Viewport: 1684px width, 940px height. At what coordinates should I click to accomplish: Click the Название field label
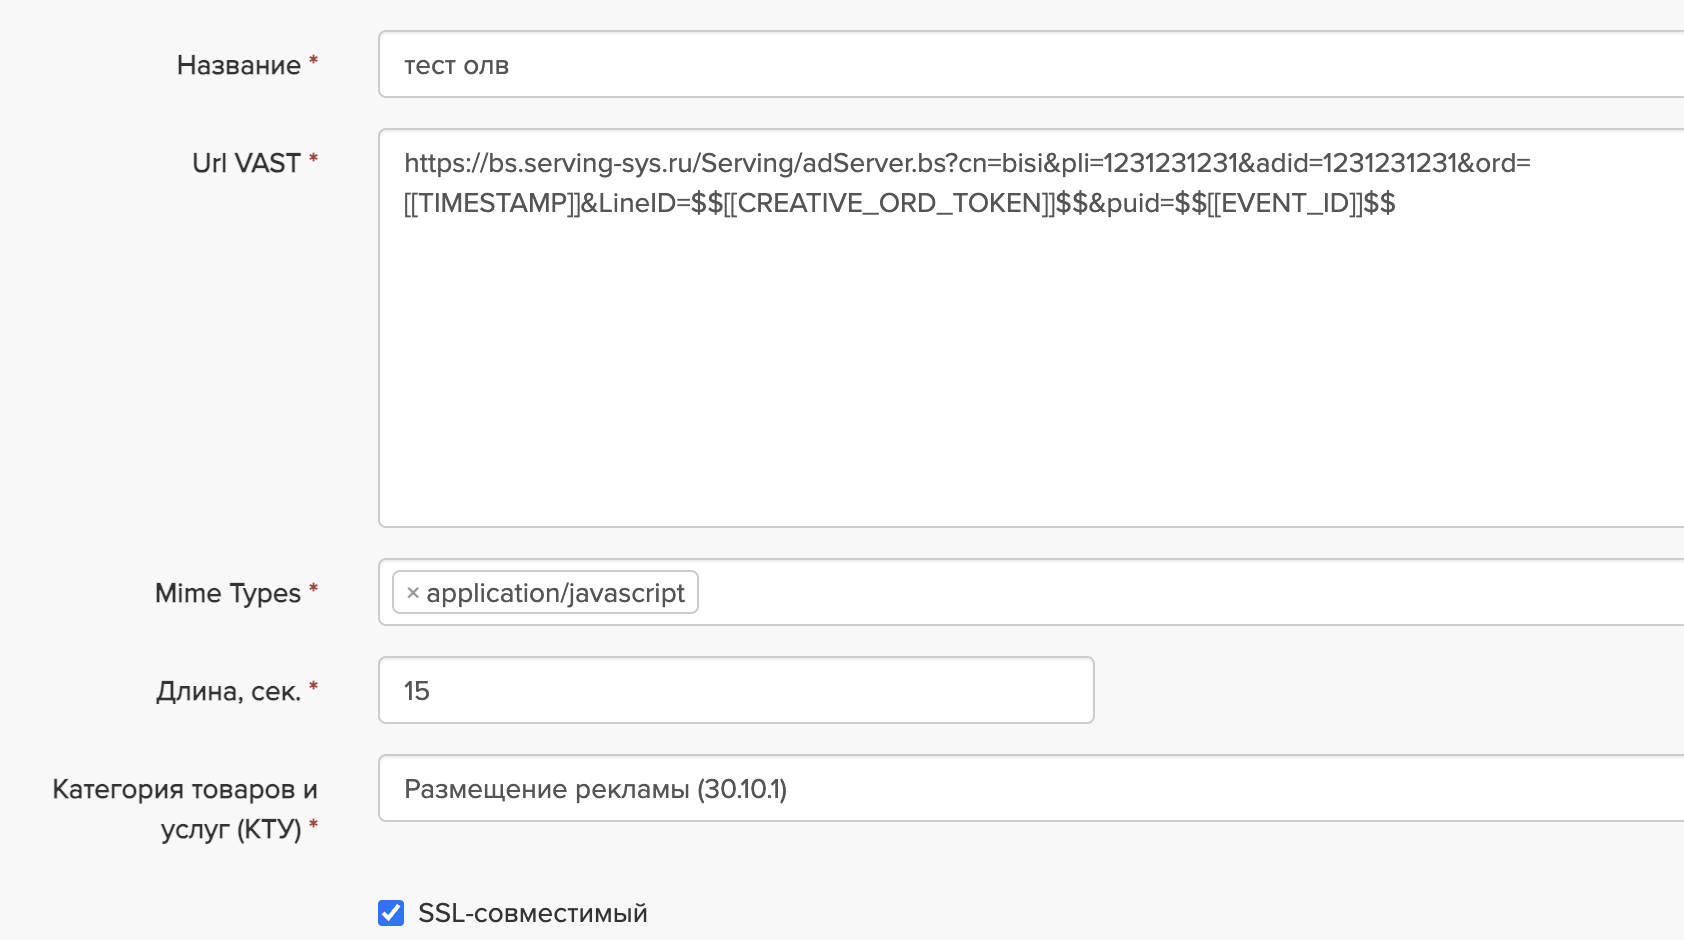(238, 65)
